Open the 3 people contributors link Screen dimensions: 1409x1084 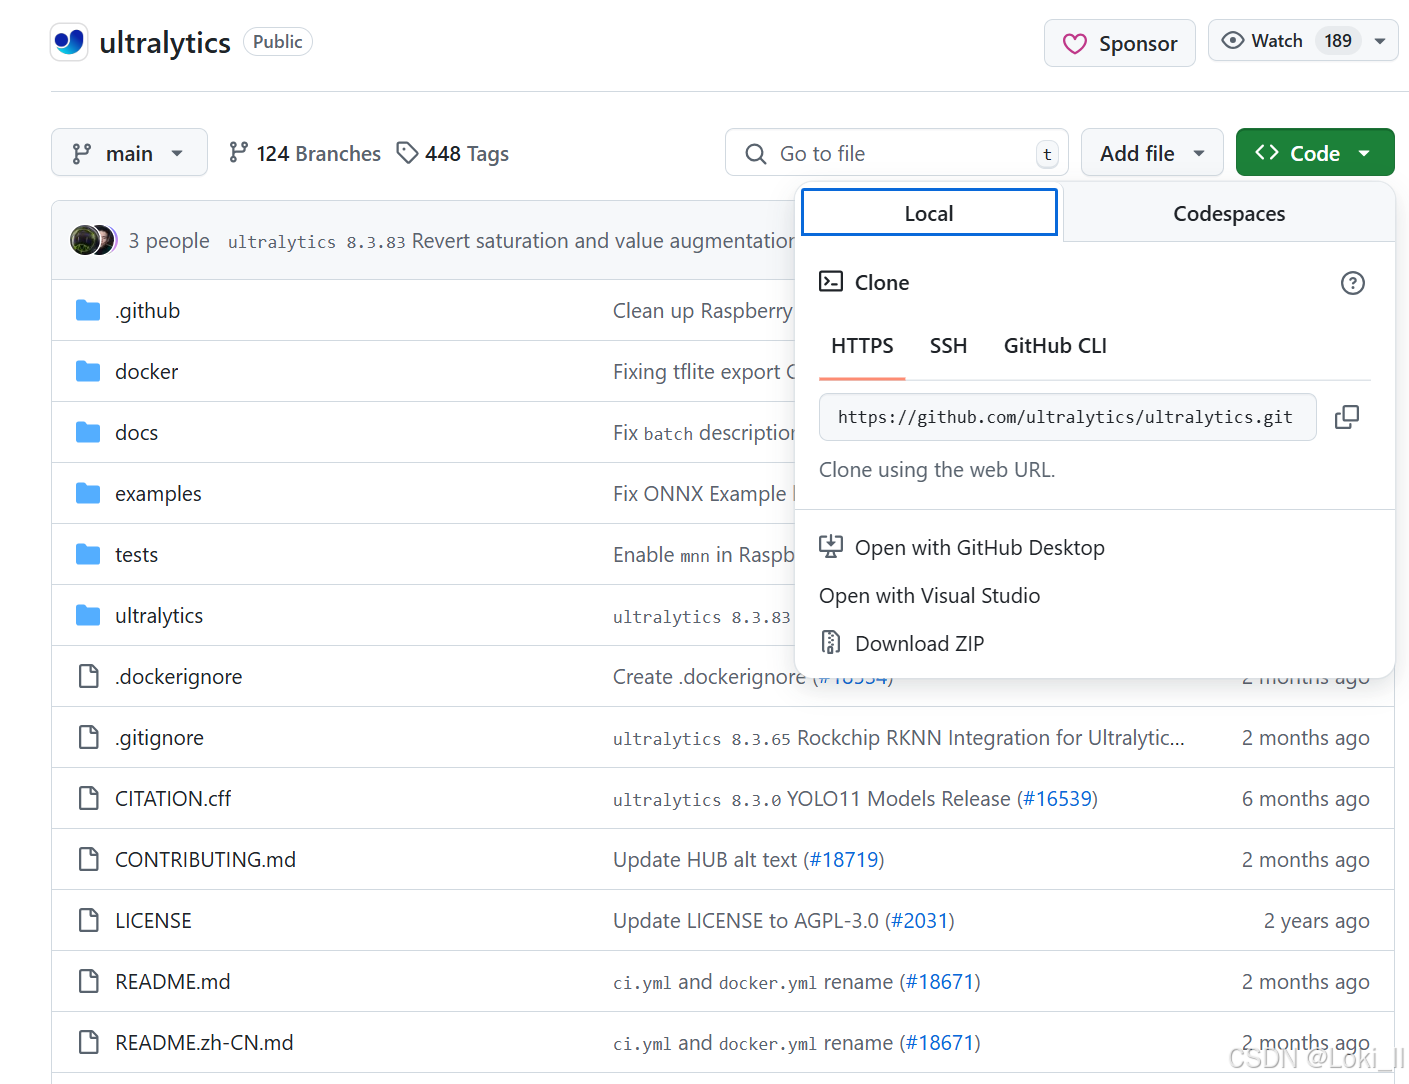click(169, 241)
